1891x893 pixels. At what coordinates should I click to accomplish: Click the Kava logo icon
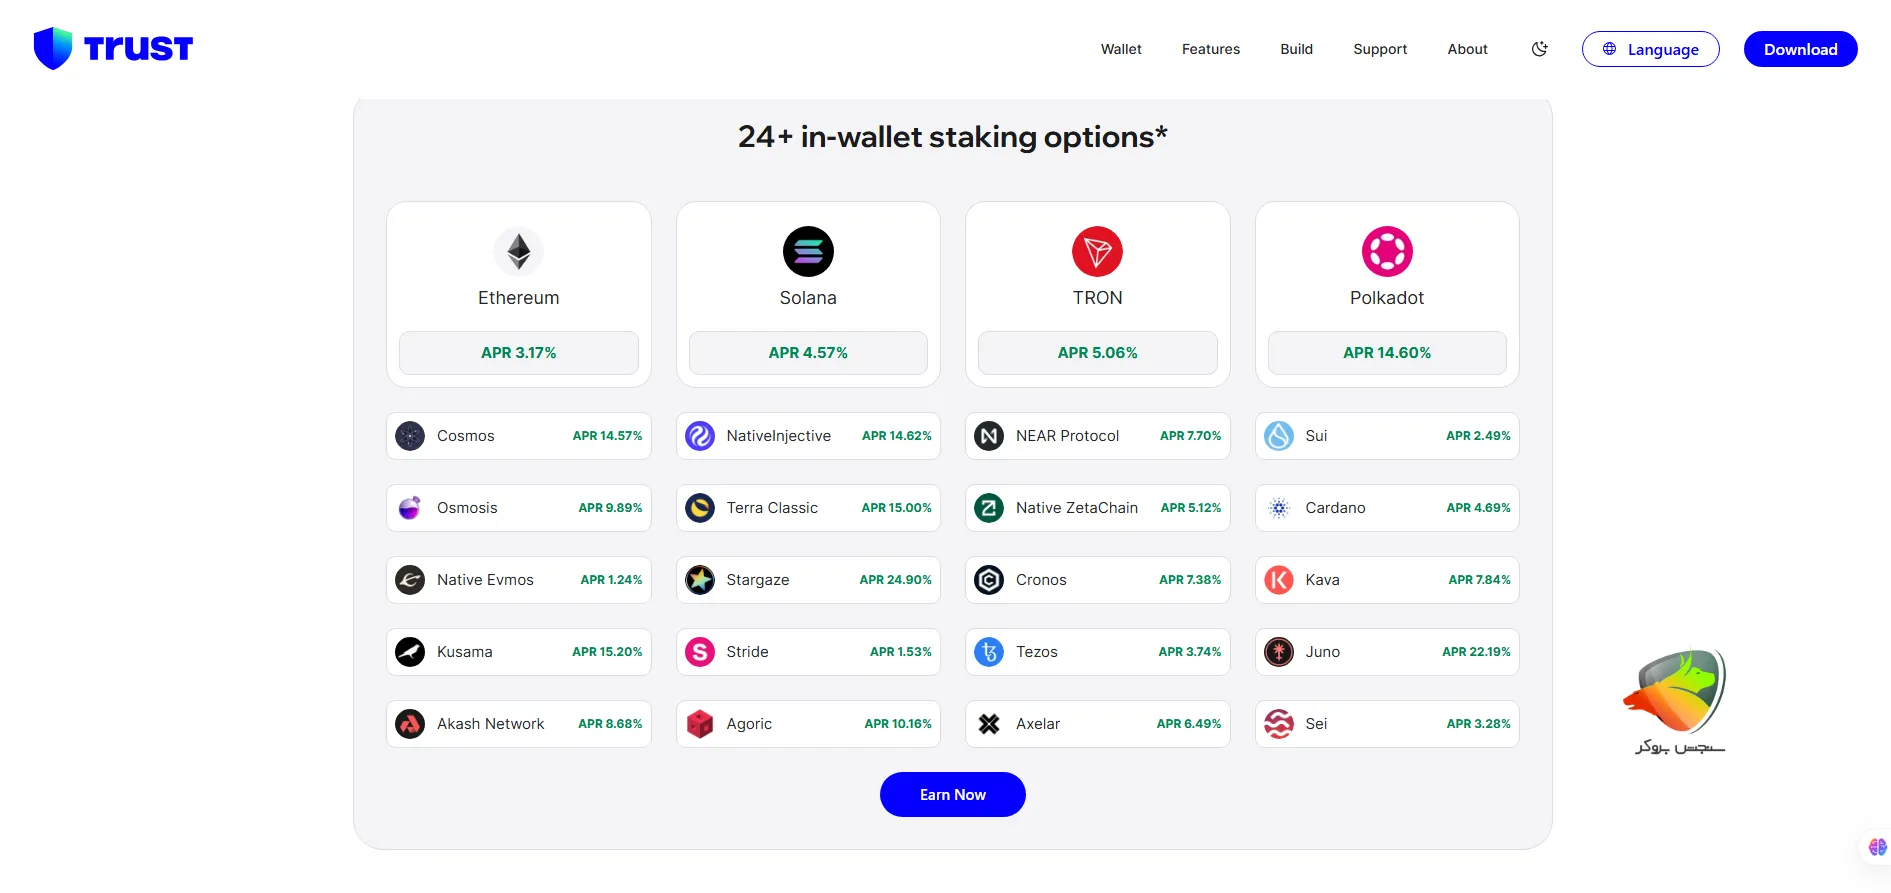tap(1279, 580)
